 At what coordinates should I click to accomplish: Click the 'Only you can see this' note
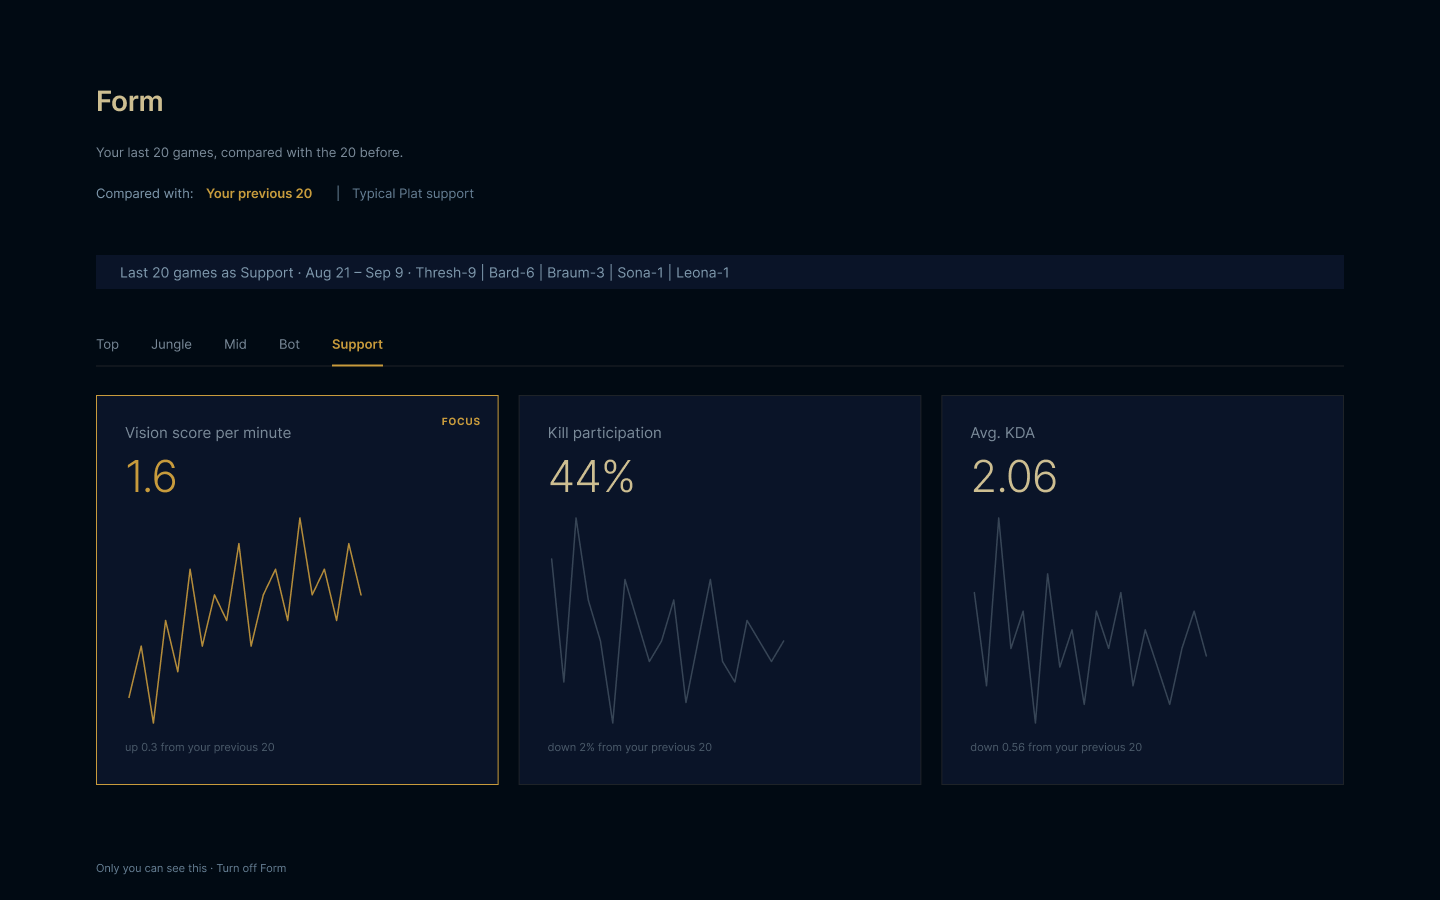point(151,868)
